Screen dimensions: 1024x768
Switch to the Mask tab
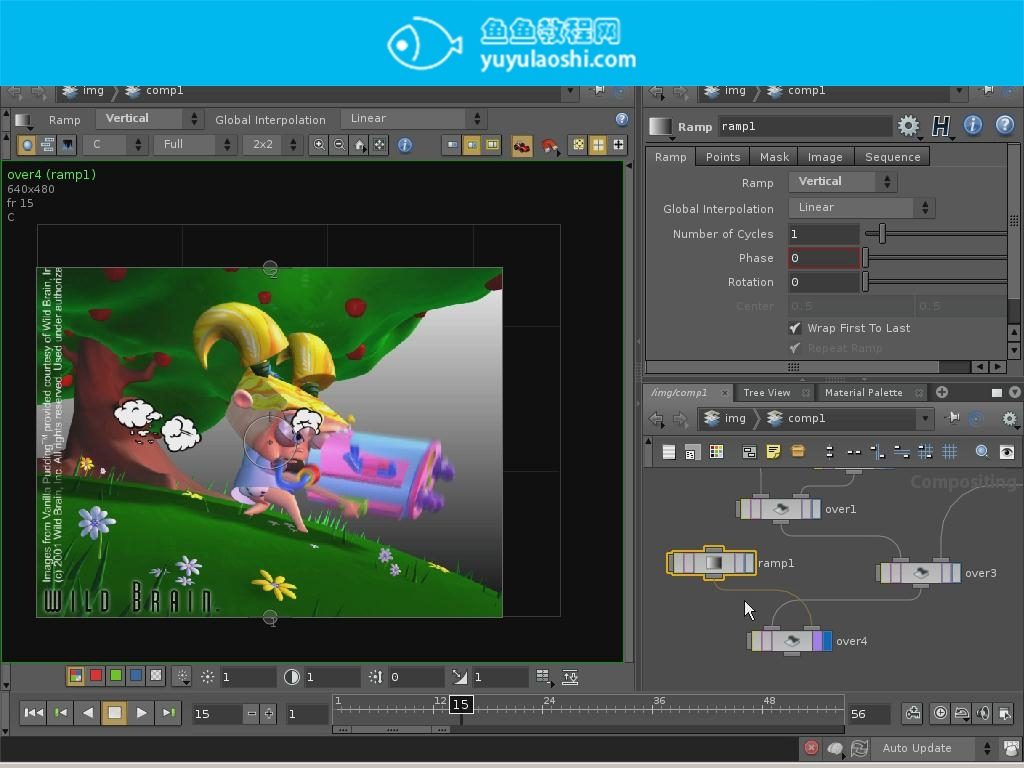coord(774,157)
